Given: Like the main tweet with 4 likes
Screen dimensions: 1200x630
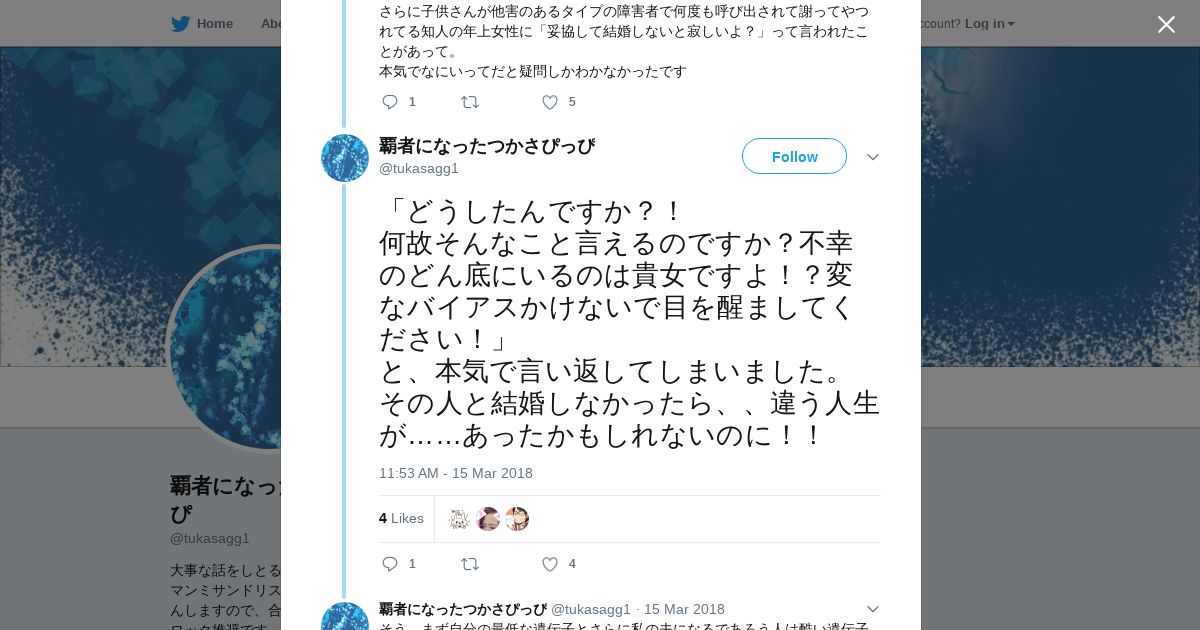Looking at the screenshot, I should coord(550,564).
